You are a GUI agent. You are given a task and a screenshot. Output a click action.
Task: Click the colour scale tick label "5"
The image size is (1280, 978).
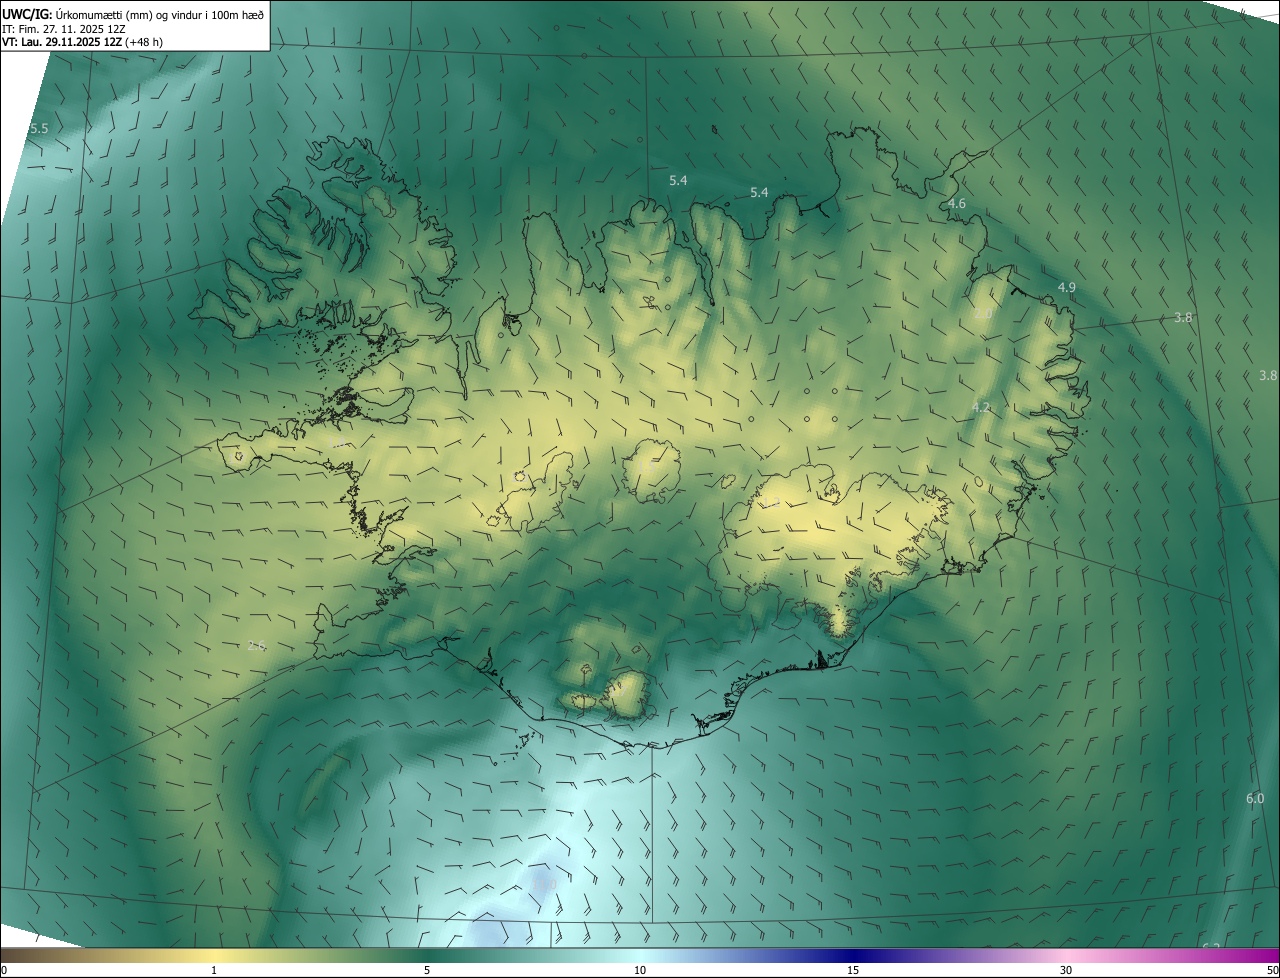pyautogui.click(x=427, y=970)
